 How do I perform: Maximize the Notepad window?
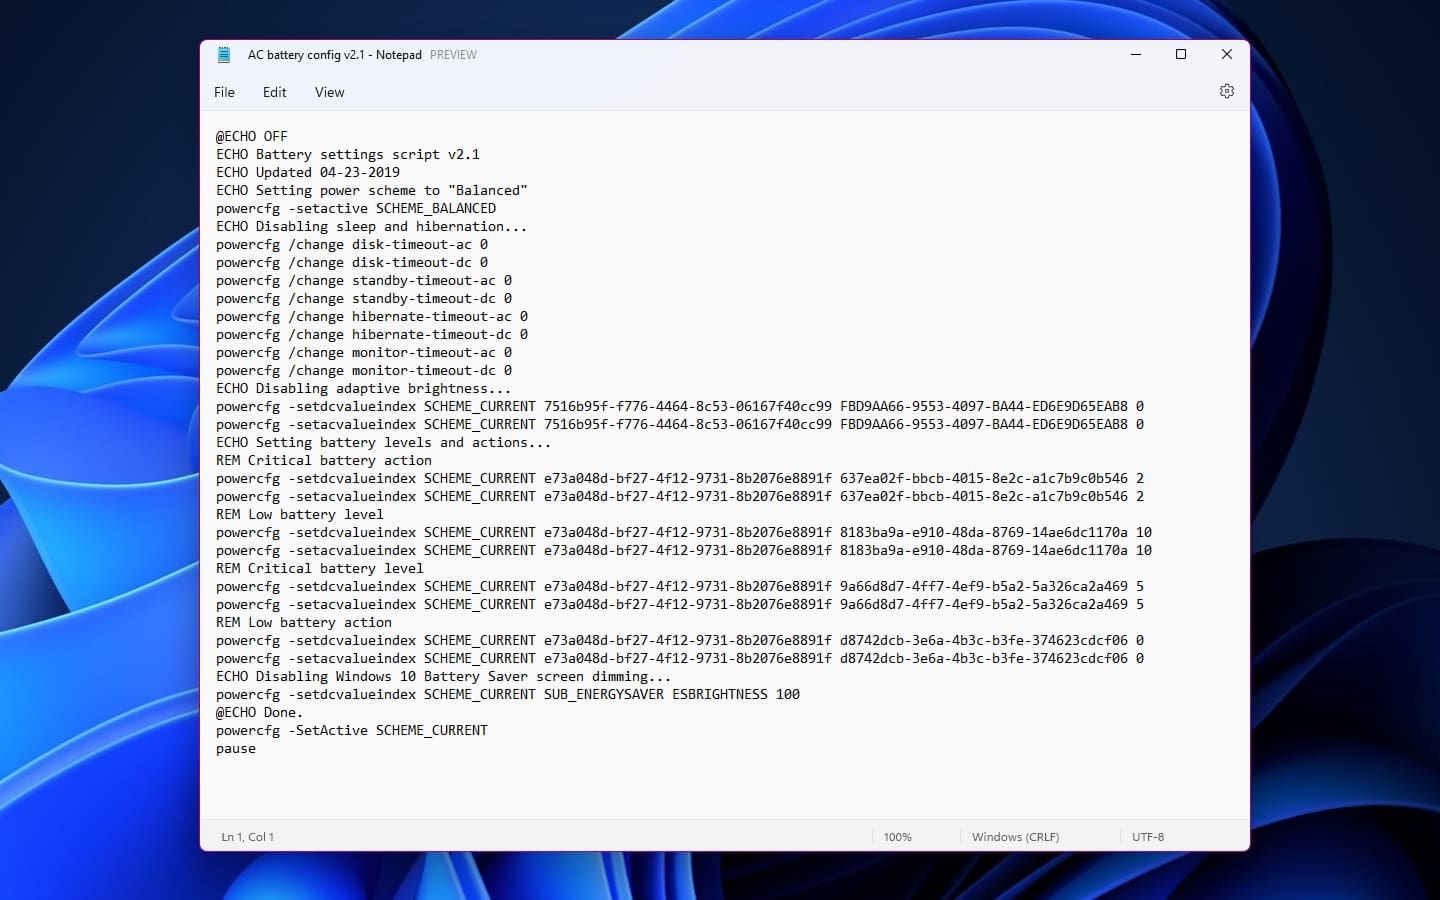pyautogui.click(x=1180, y=54)
